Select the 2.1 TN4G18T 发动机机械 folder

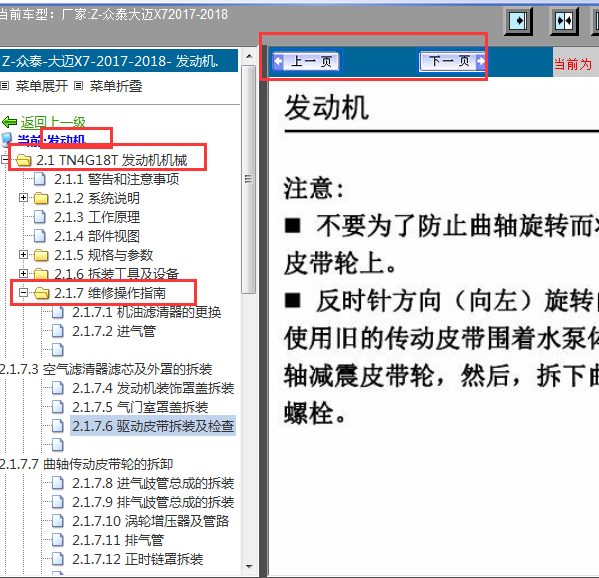pyautogui.click(x=112, y=160)
